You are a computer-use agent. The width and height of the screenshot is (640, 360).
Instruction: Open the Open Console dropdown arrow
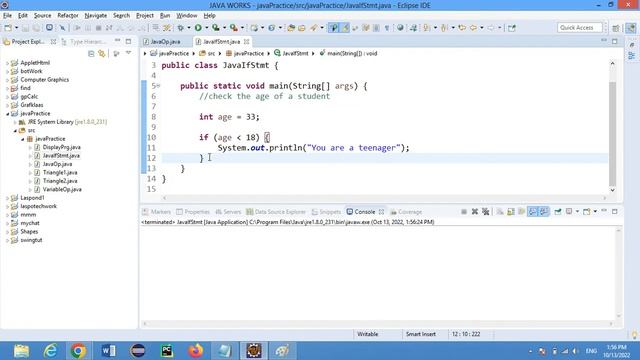pos(595,211)
